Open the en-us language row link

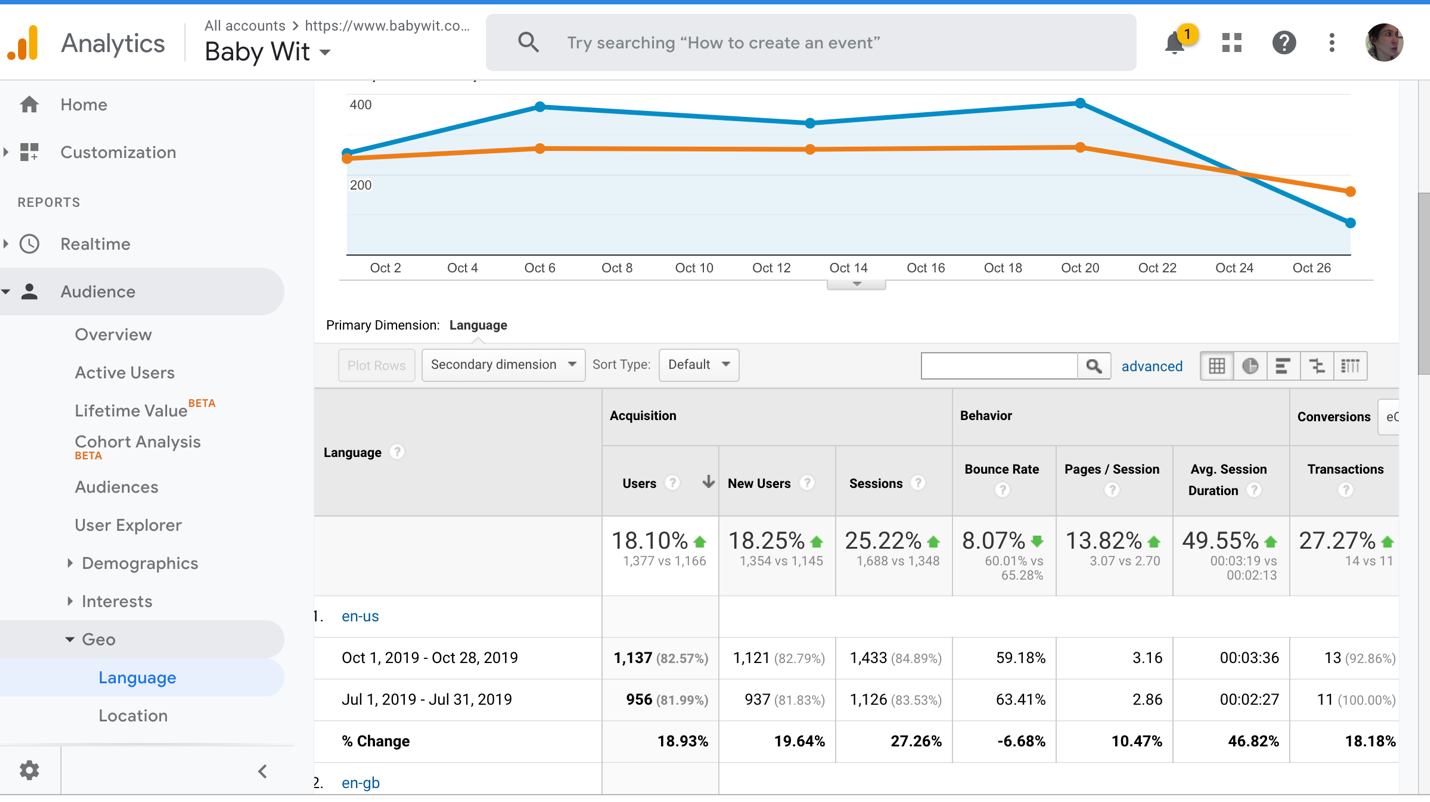(x=360, y=616)
